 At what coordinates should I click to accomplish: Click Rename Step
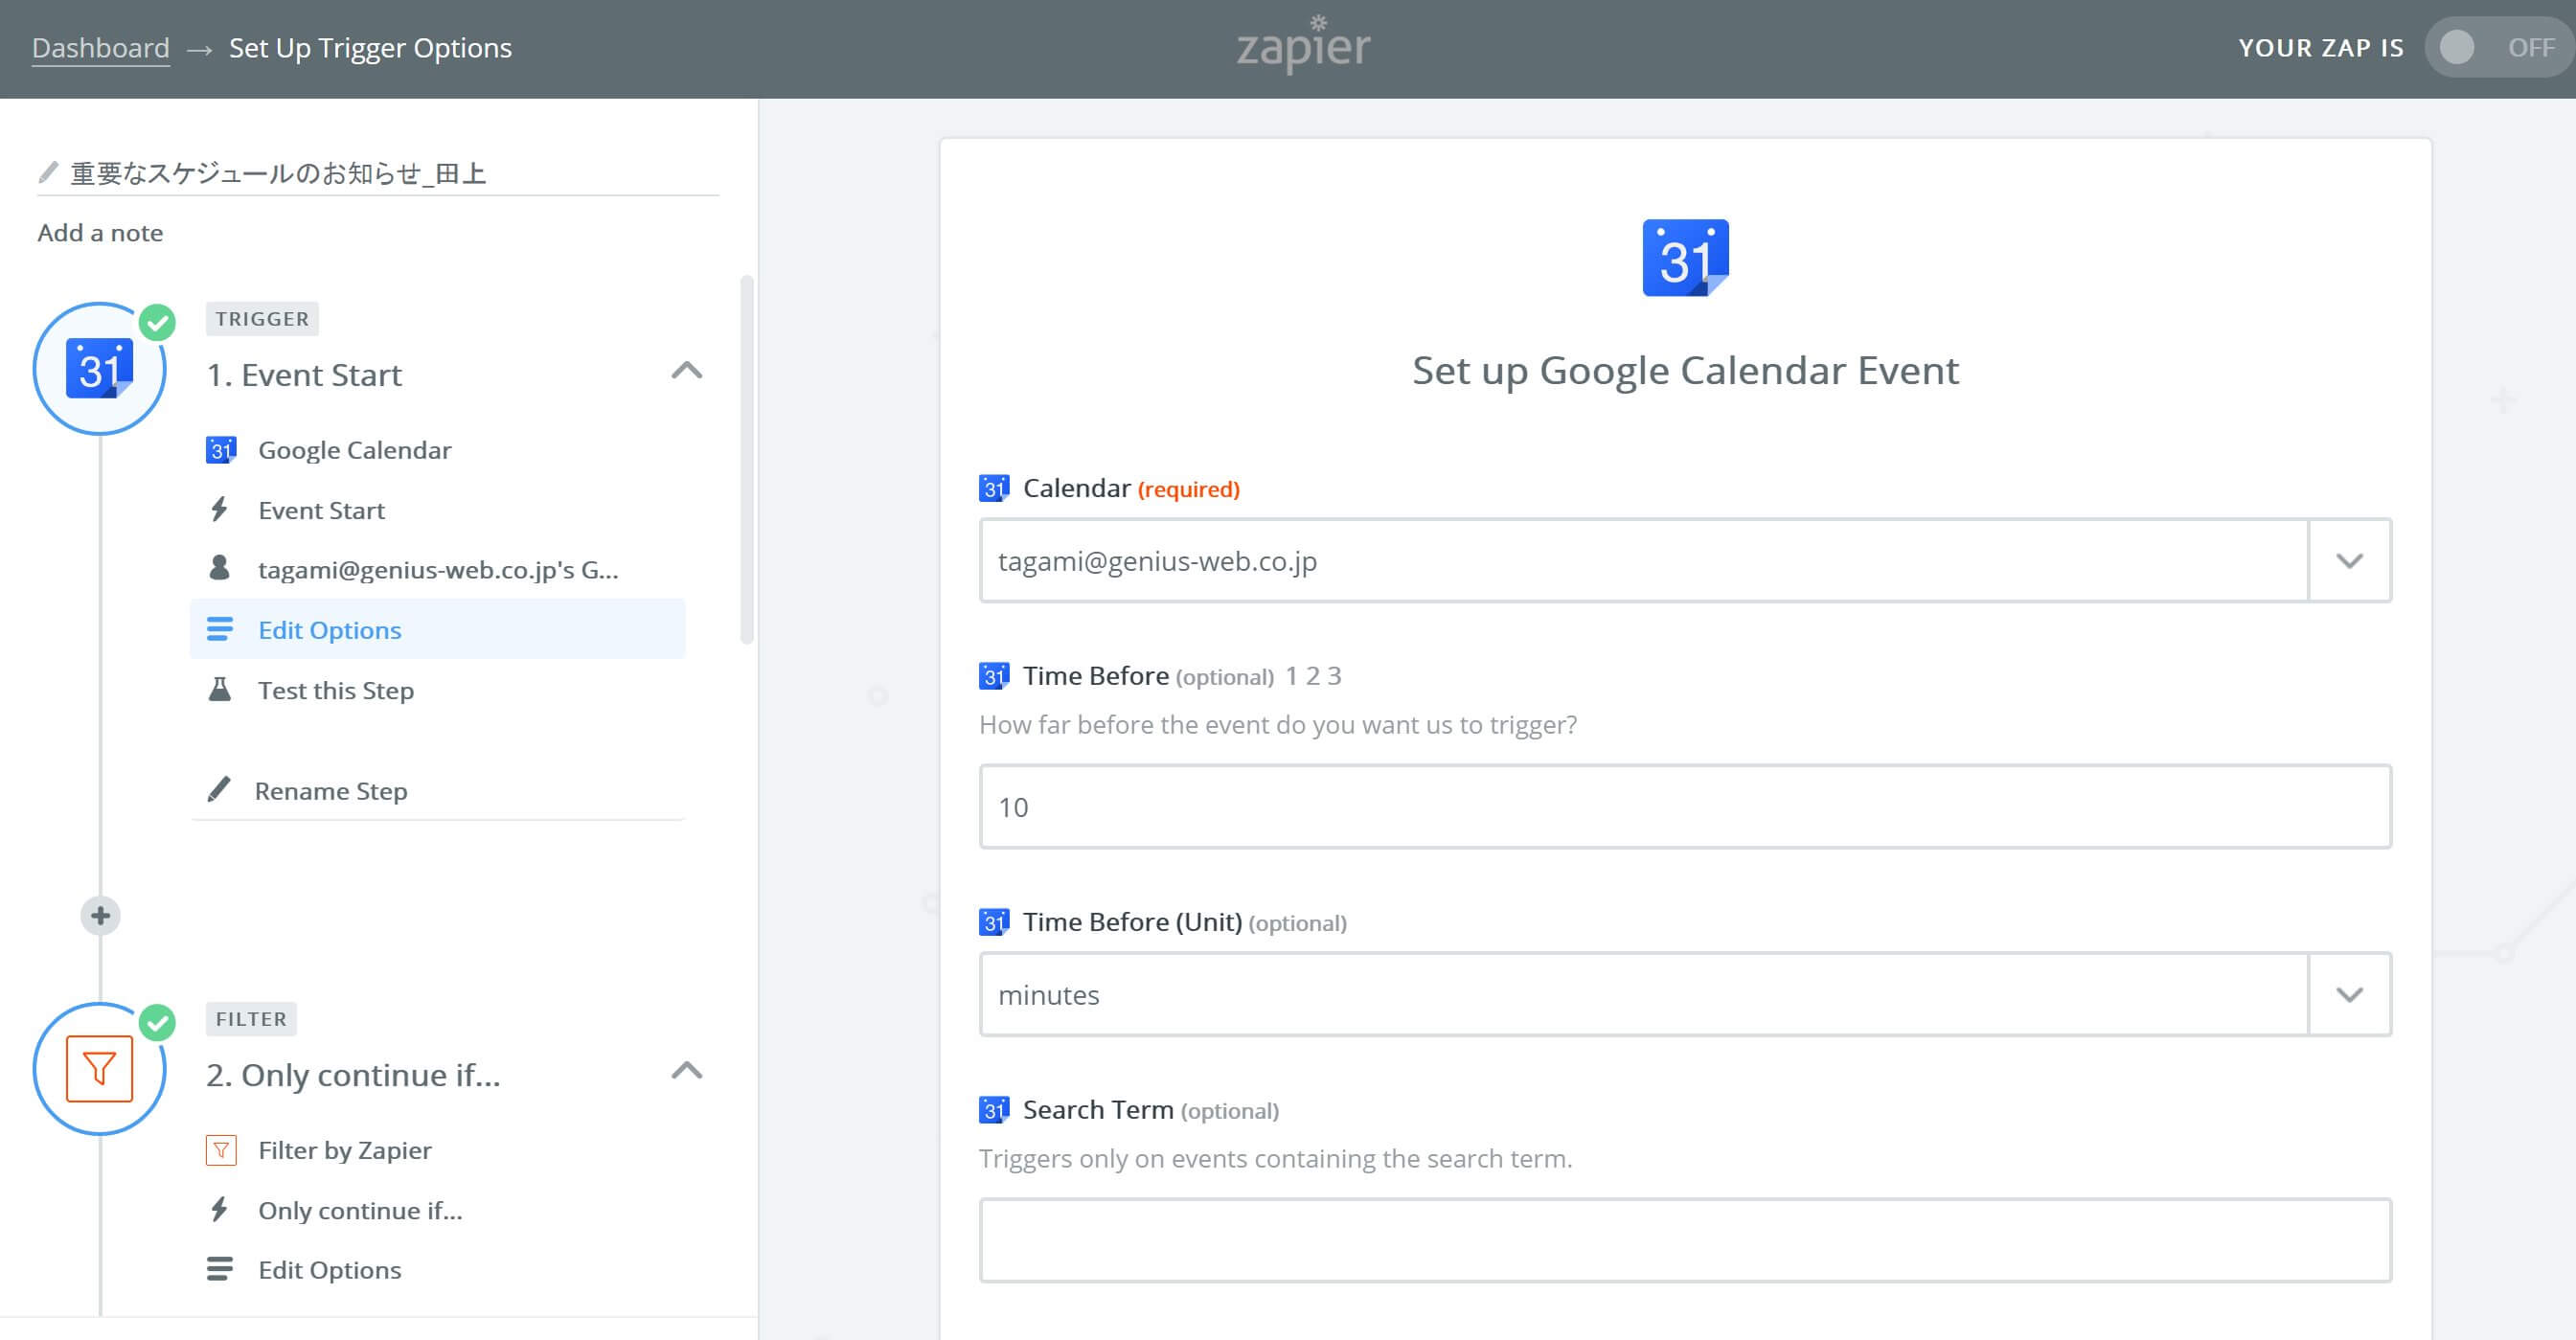331,791
